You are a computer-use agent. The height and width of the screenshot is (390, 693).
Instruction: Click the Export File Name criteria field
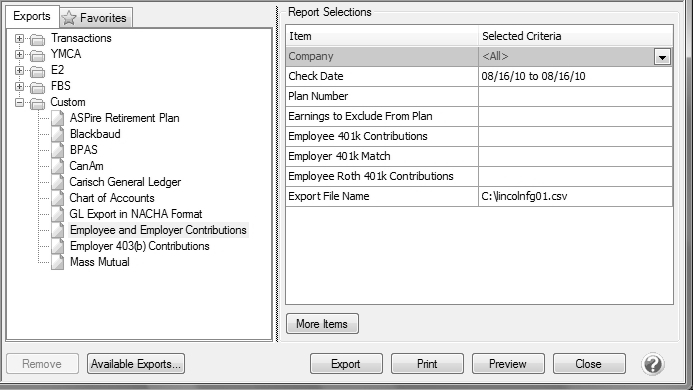point(575,196)
